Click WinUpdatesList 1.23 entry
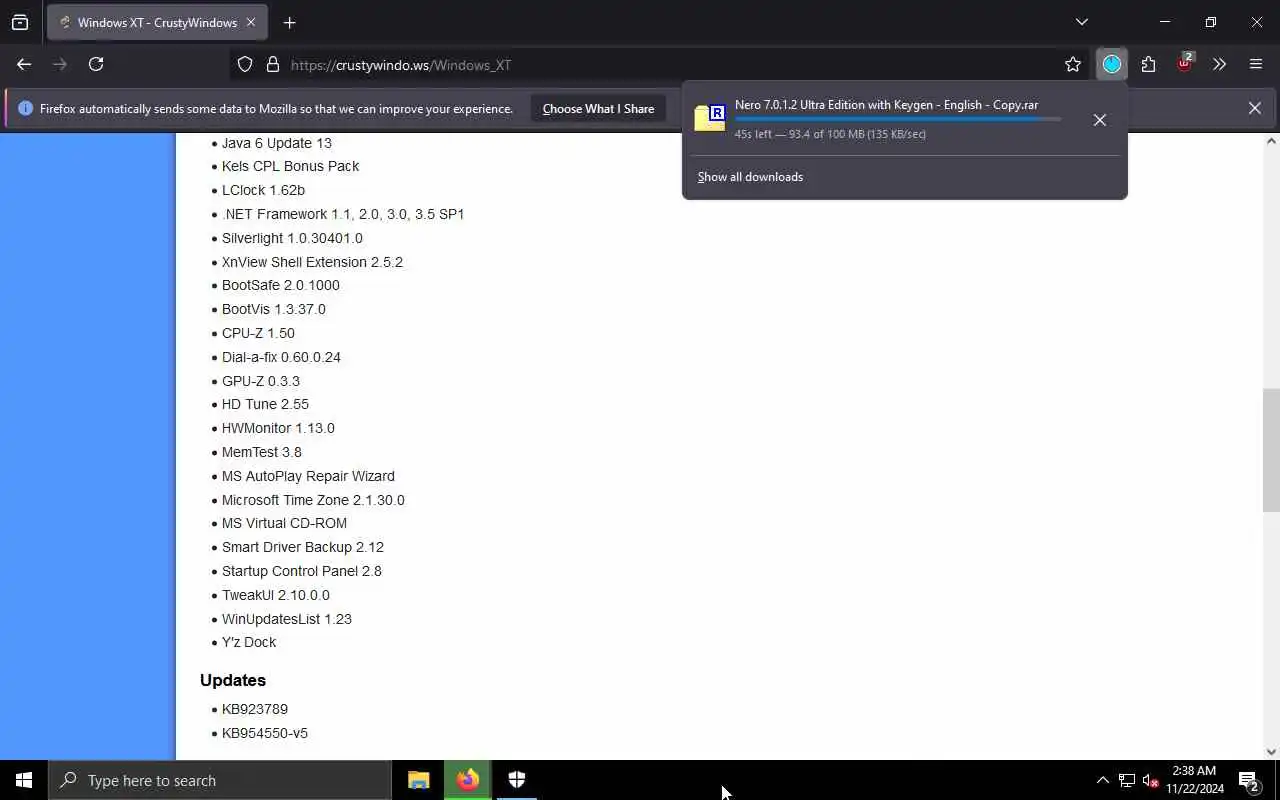1280x800 pixels. 286,619
